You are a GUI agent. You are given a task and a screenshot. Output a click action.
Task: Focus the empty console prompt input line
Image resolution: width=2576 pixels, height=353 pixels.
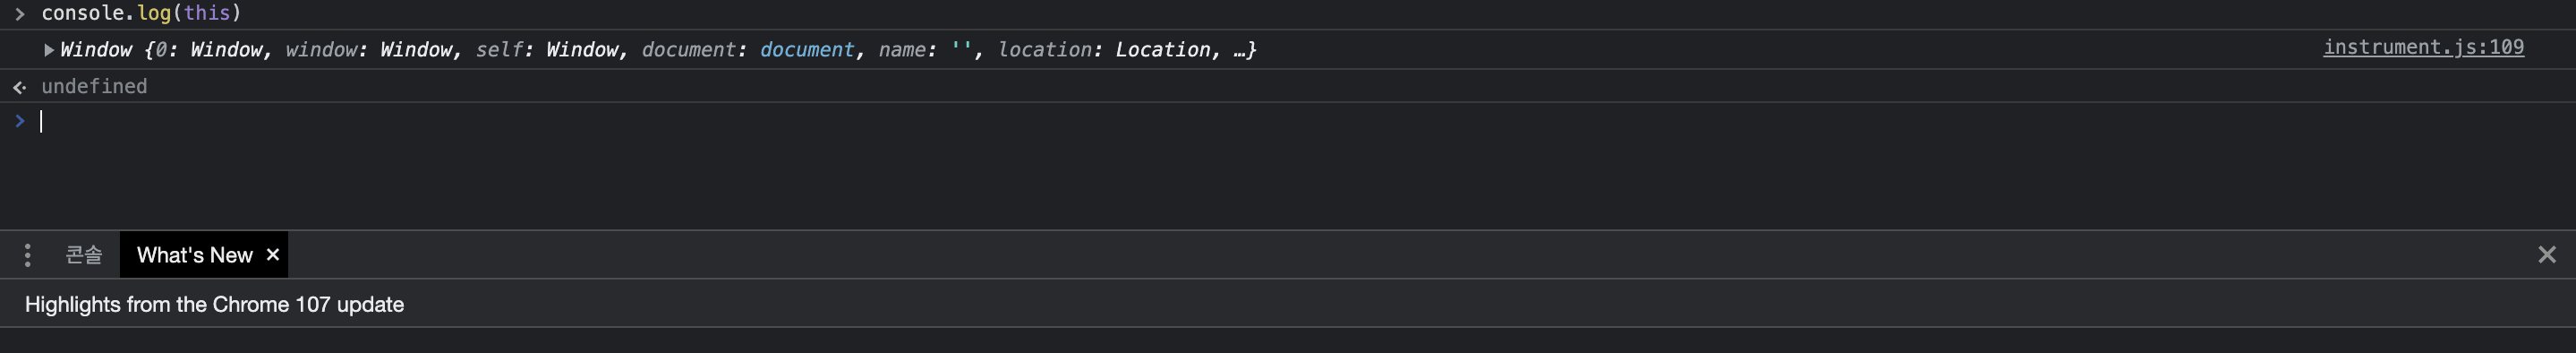tap(1300, 122)
